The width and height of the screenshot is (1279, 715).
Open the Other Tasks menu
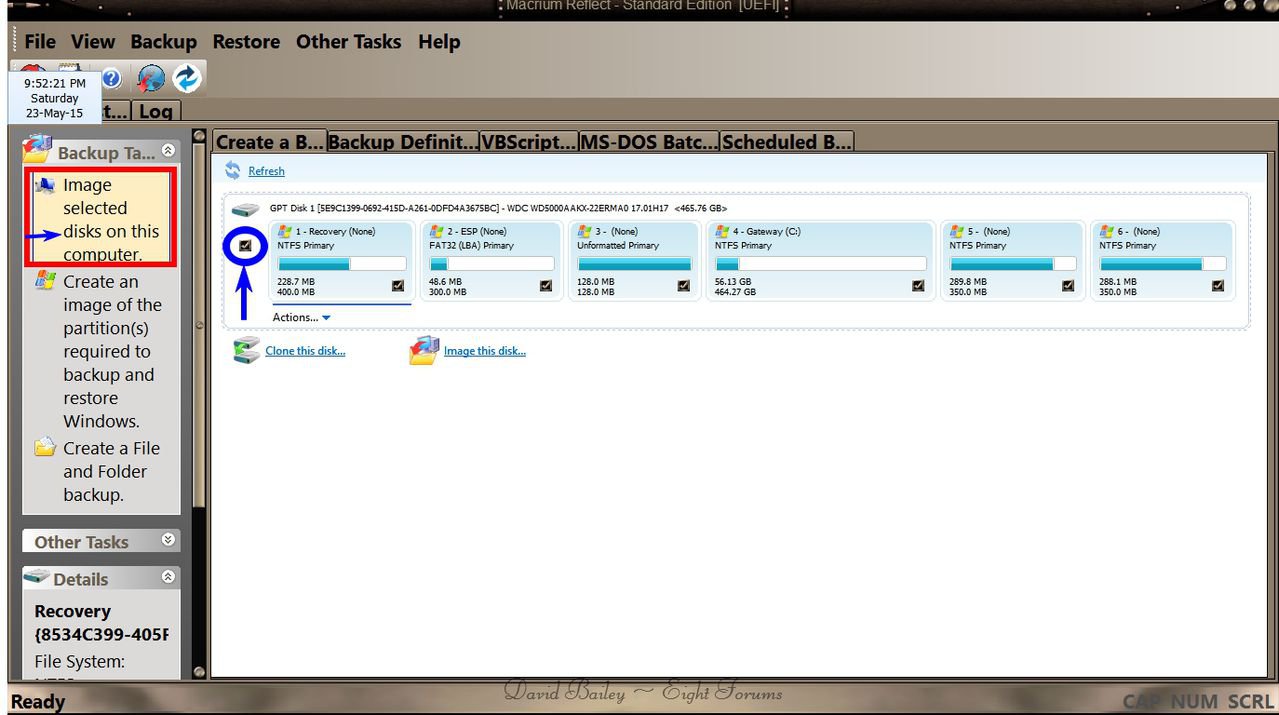[x=348, y=42]
